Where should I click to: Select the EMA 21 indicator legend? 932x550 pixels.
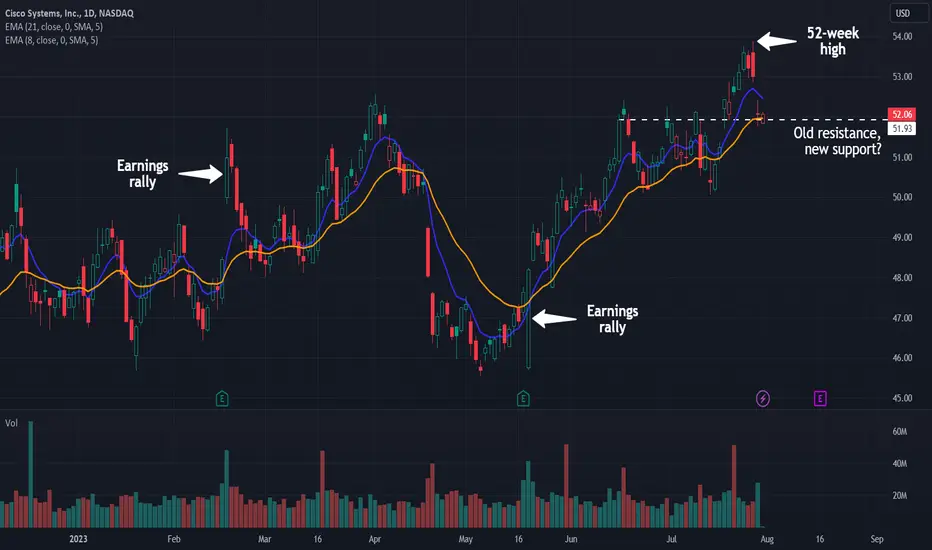[53, 27]
